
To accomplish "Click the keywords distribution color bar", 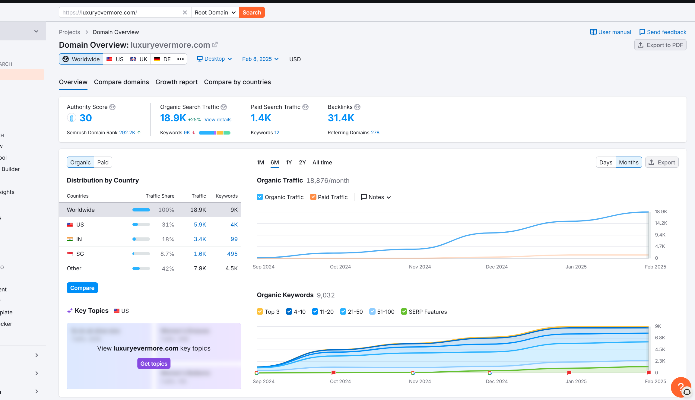I will point(215,133).
